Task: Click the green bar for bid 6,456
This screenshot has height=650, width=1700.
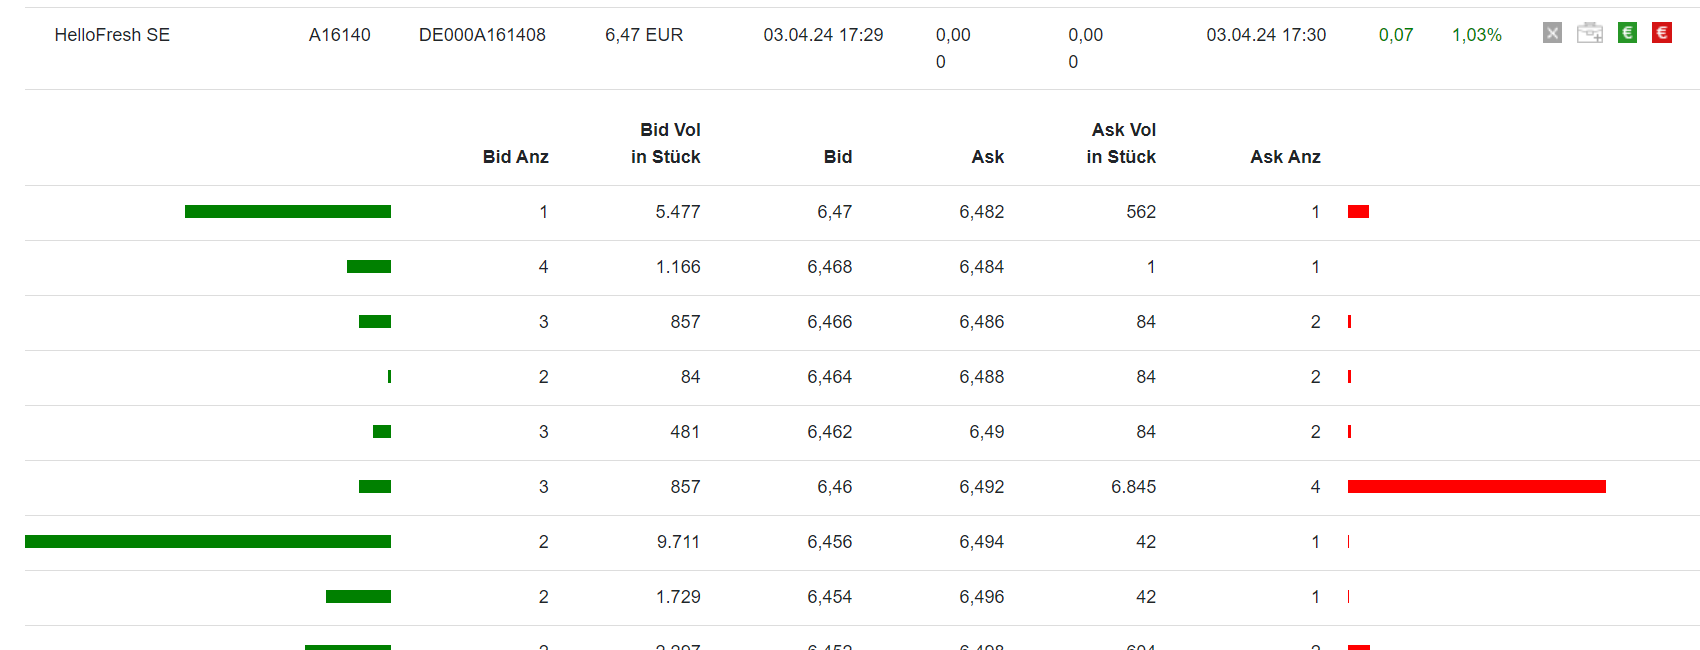Action: pos(208,542)
